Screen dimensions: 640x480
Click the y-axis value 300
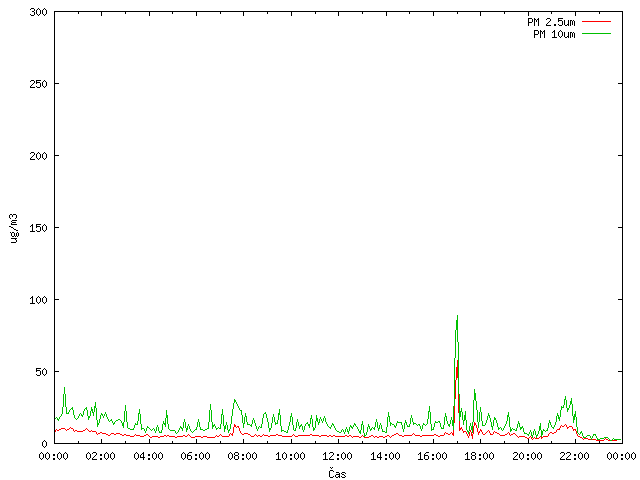(x=38, y=12)
